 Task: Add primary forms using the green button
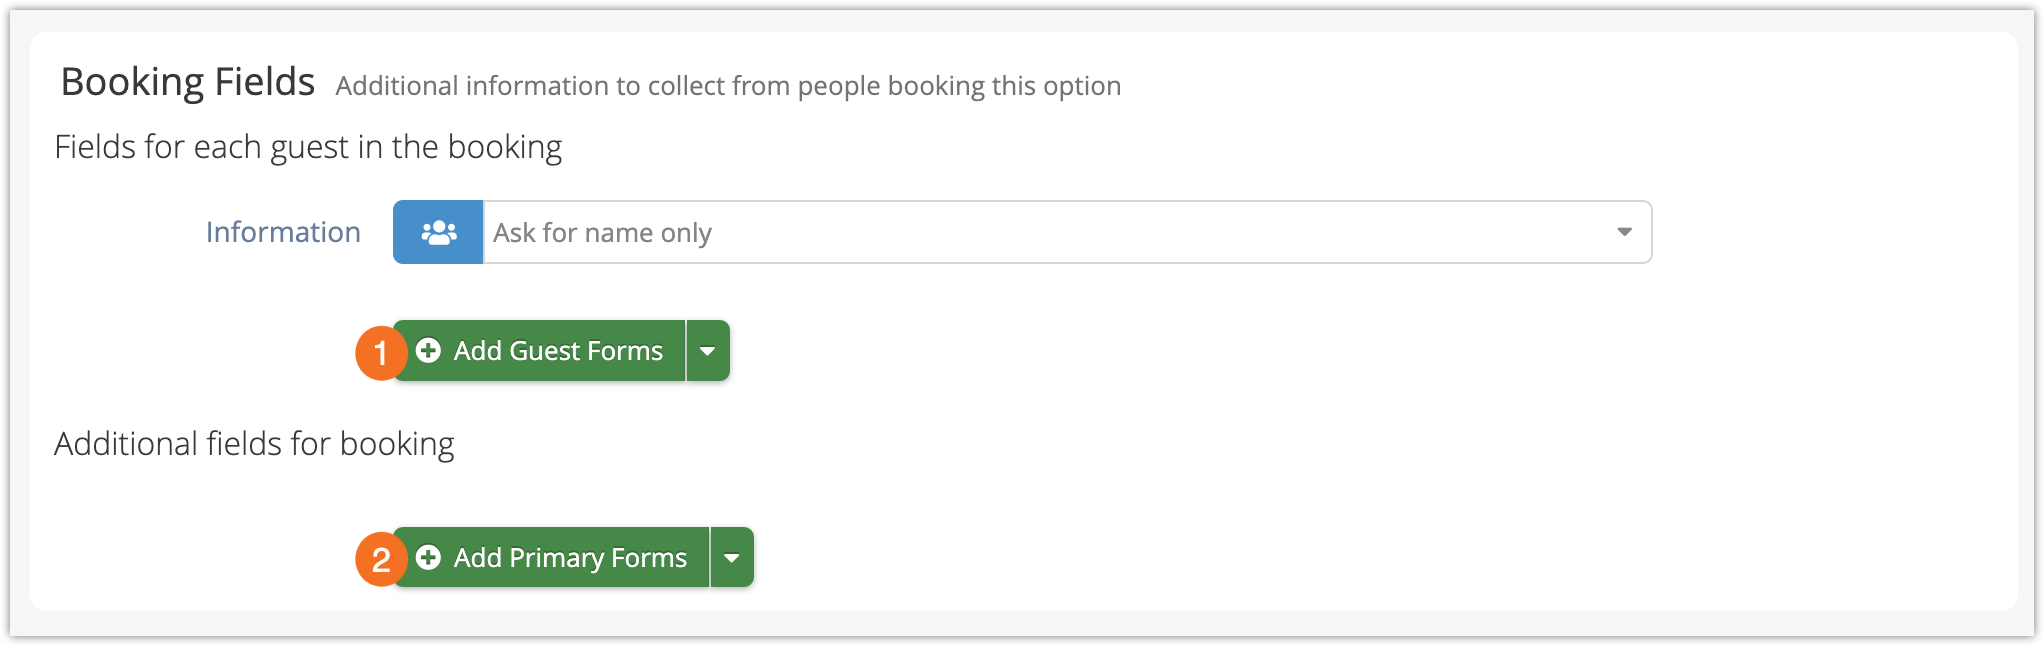click(552, 558)
